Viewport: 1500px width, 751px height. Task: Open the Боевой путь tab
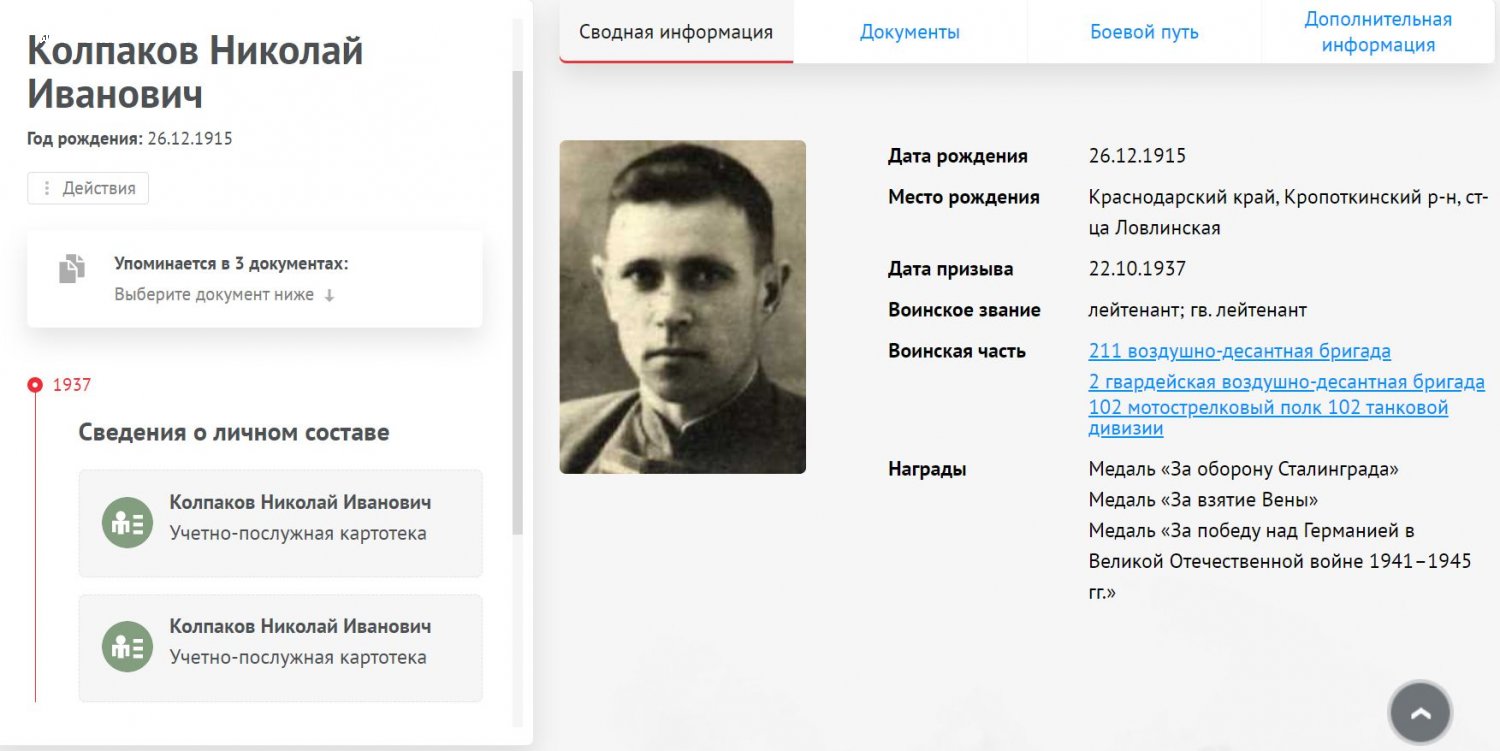coord(1144,32)
